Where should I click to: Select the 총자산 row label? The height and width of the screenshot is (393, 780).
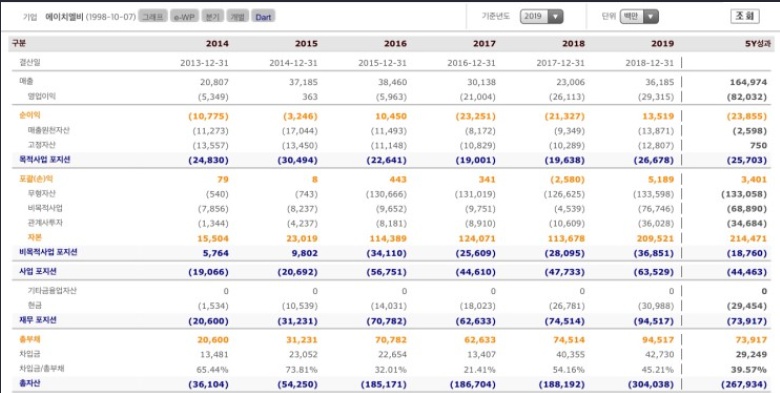(29, 384)
